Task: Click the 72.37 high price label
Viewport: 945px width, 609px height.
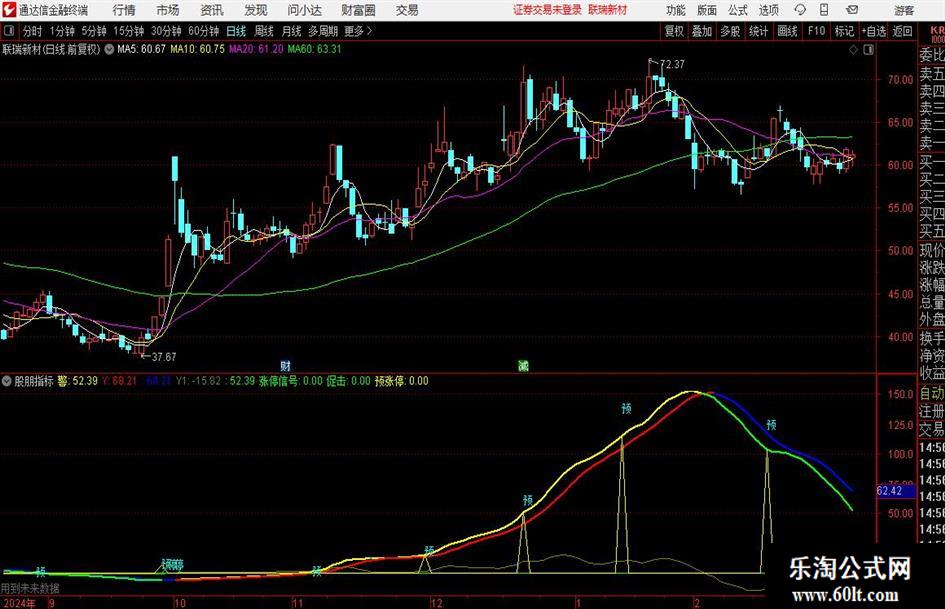Action: [x=672, y=64]
